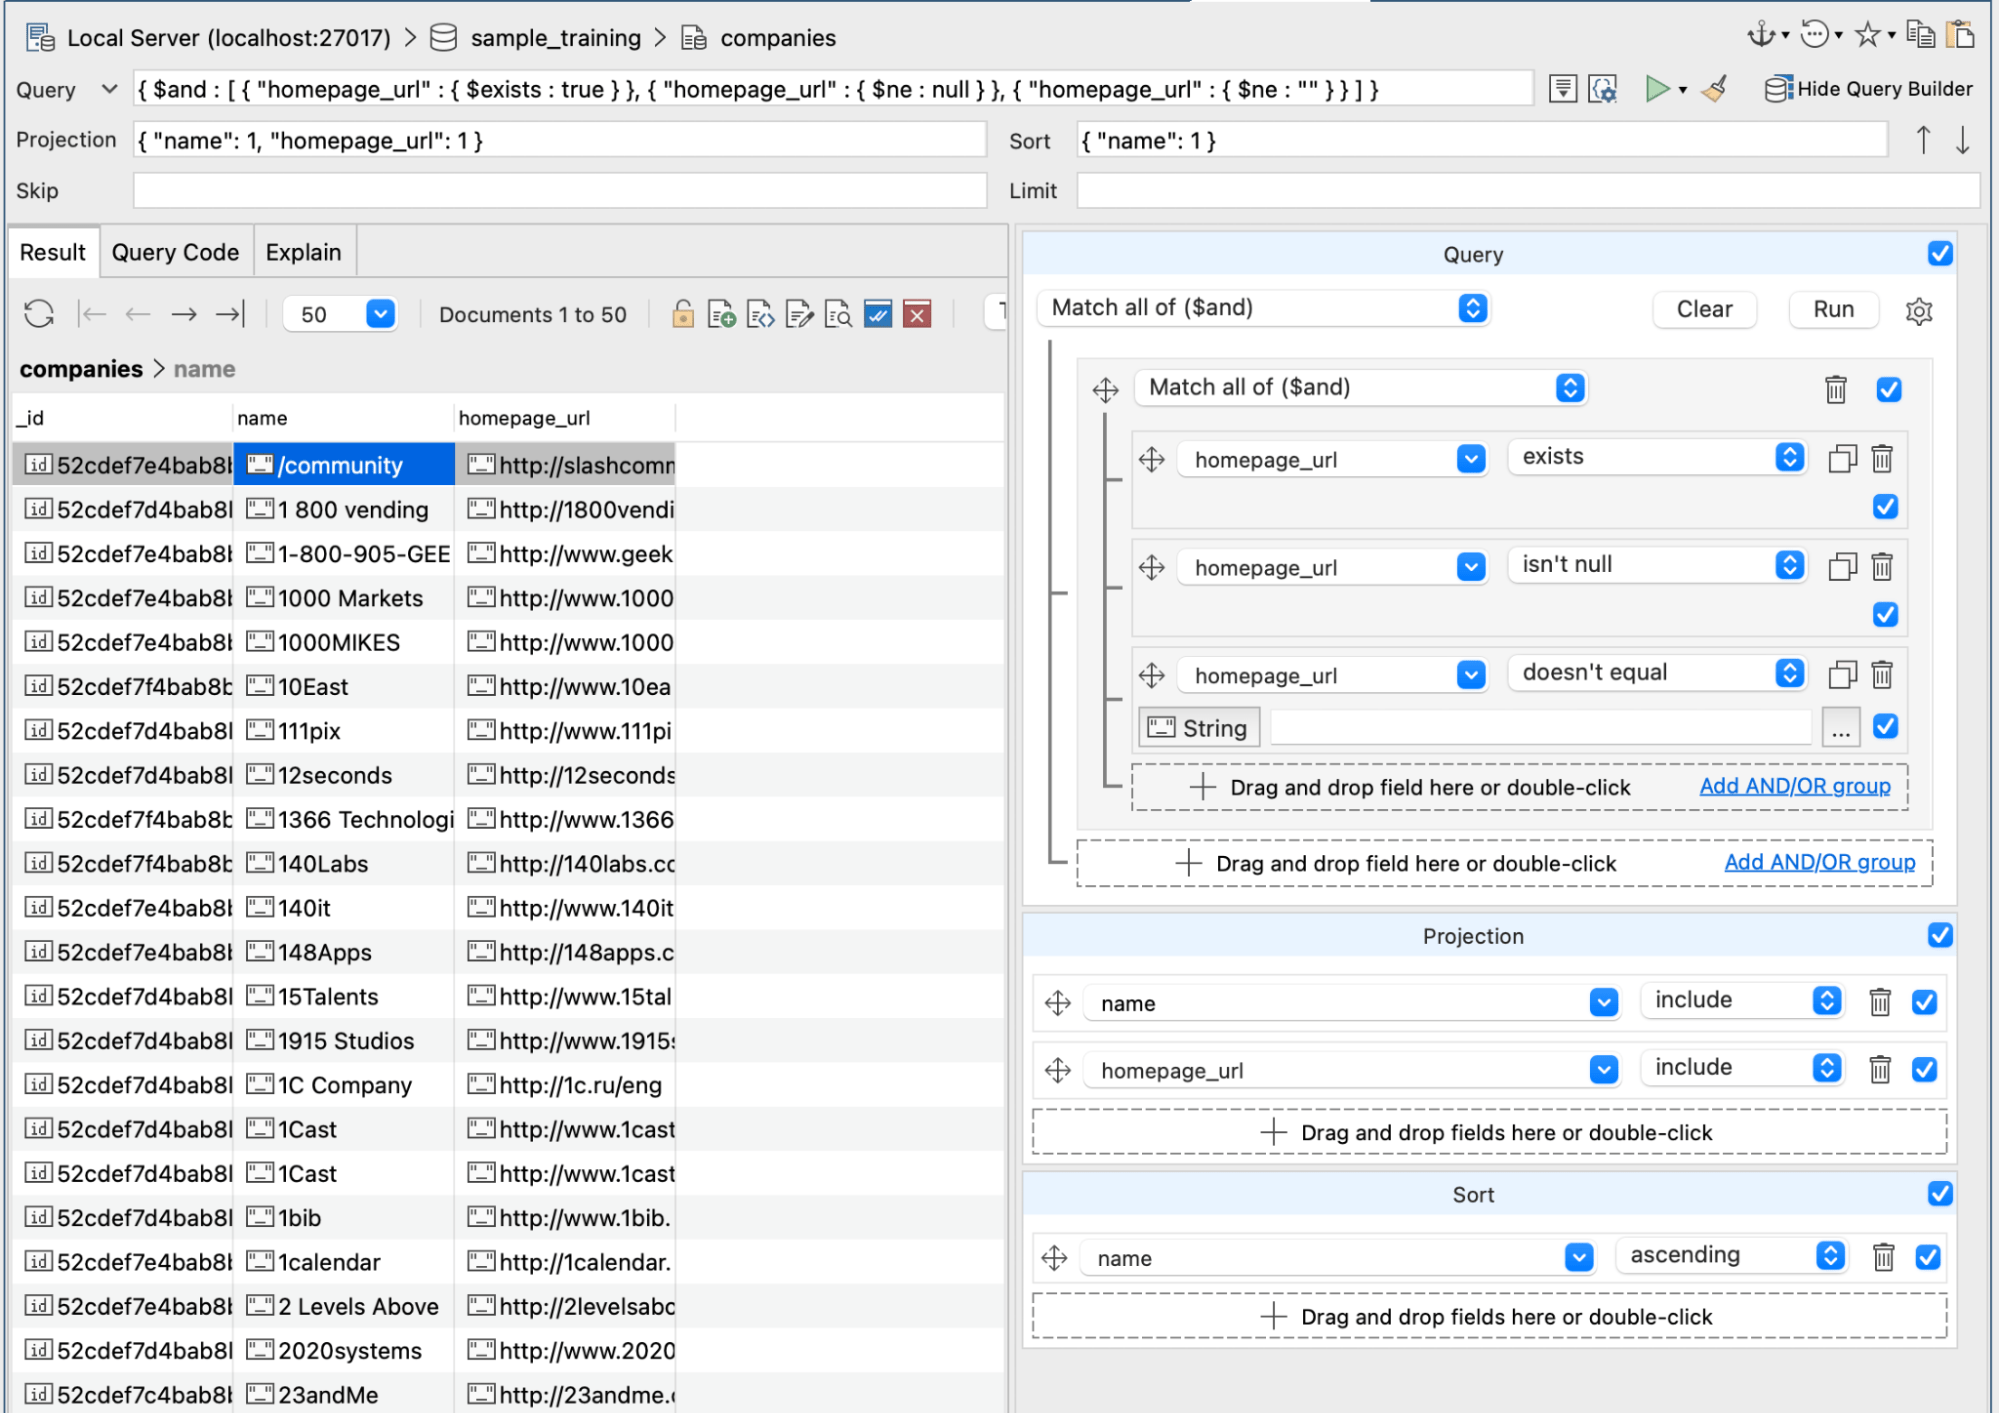
Task: Click the refresh results icon
Action: coord(39,314)
